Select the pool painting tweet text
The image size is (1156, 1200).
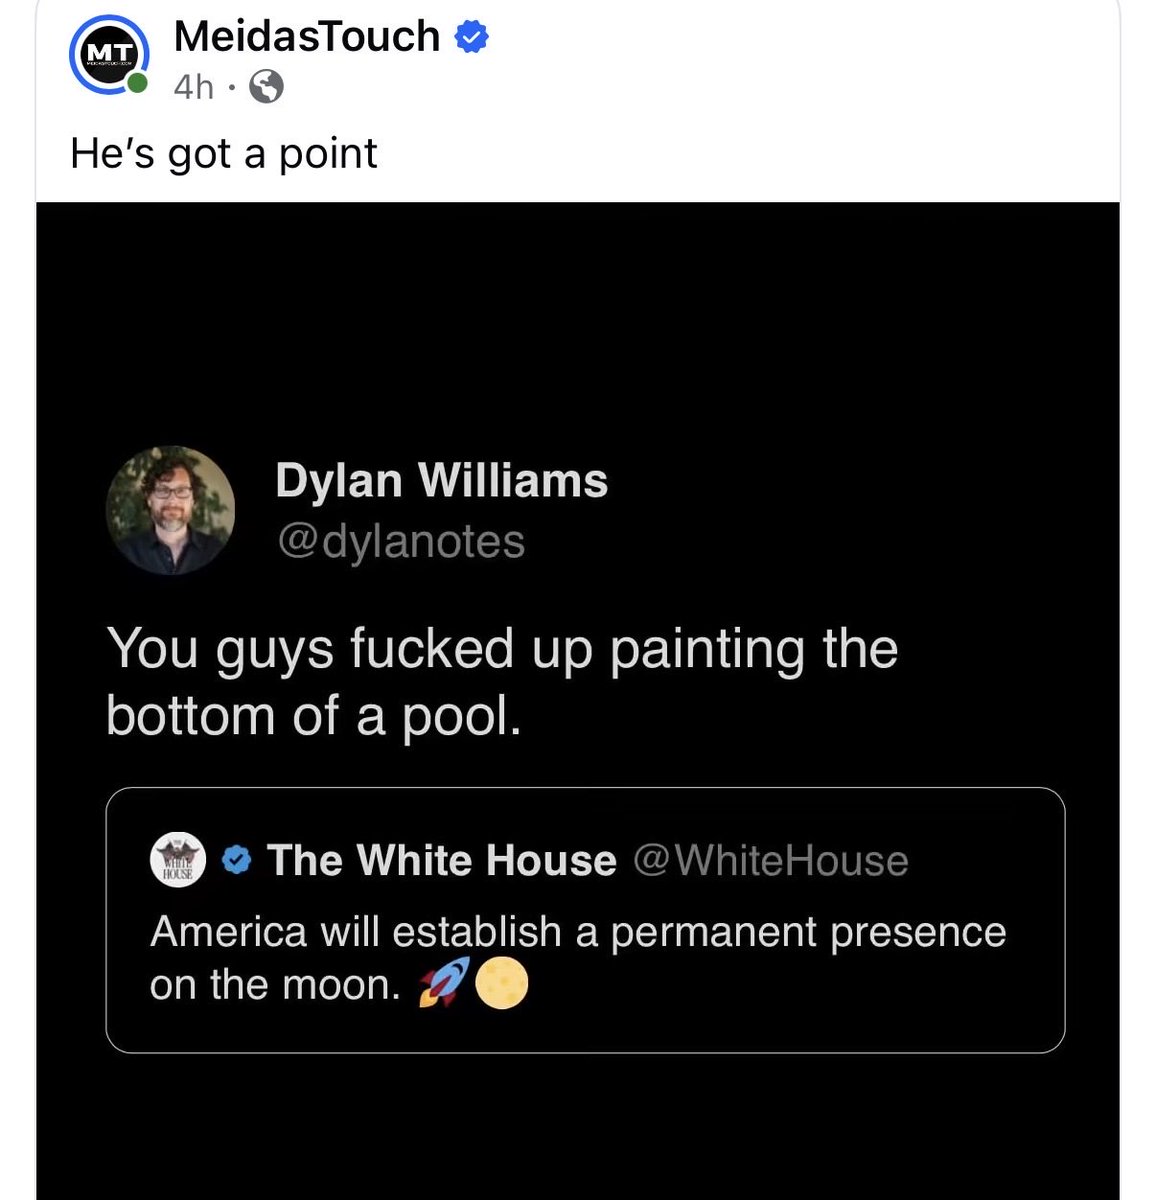pos(502,682)
